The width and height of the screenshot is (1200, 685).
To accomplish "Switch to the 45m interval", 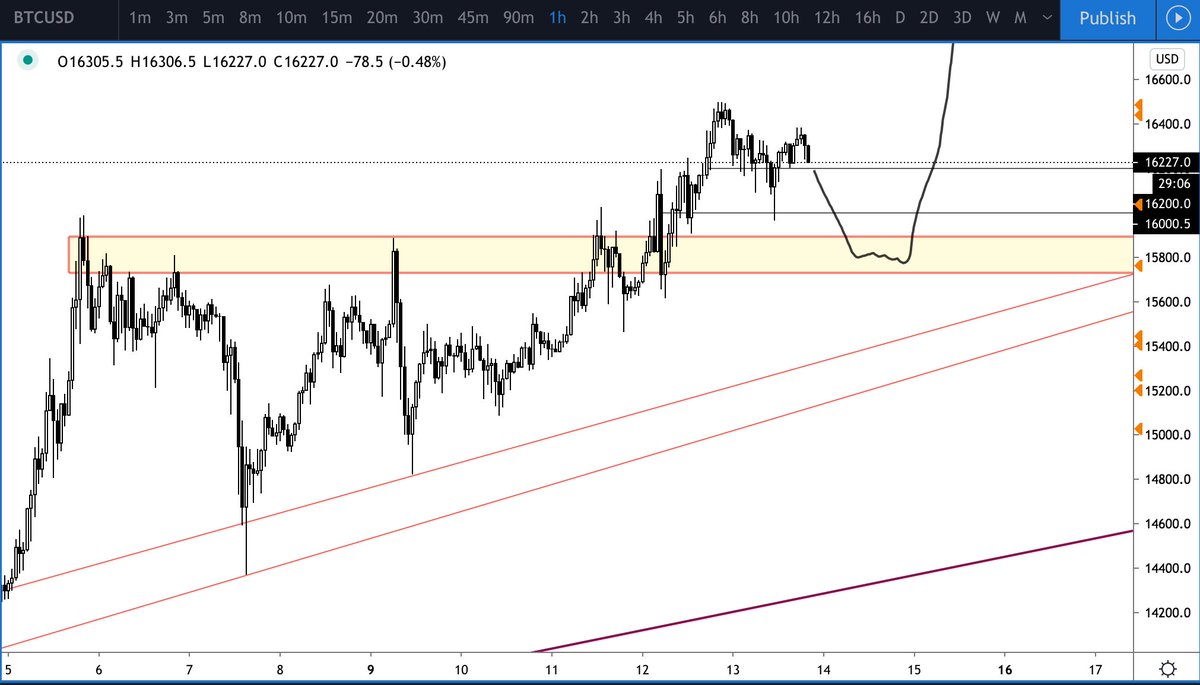I will (473, 18).
